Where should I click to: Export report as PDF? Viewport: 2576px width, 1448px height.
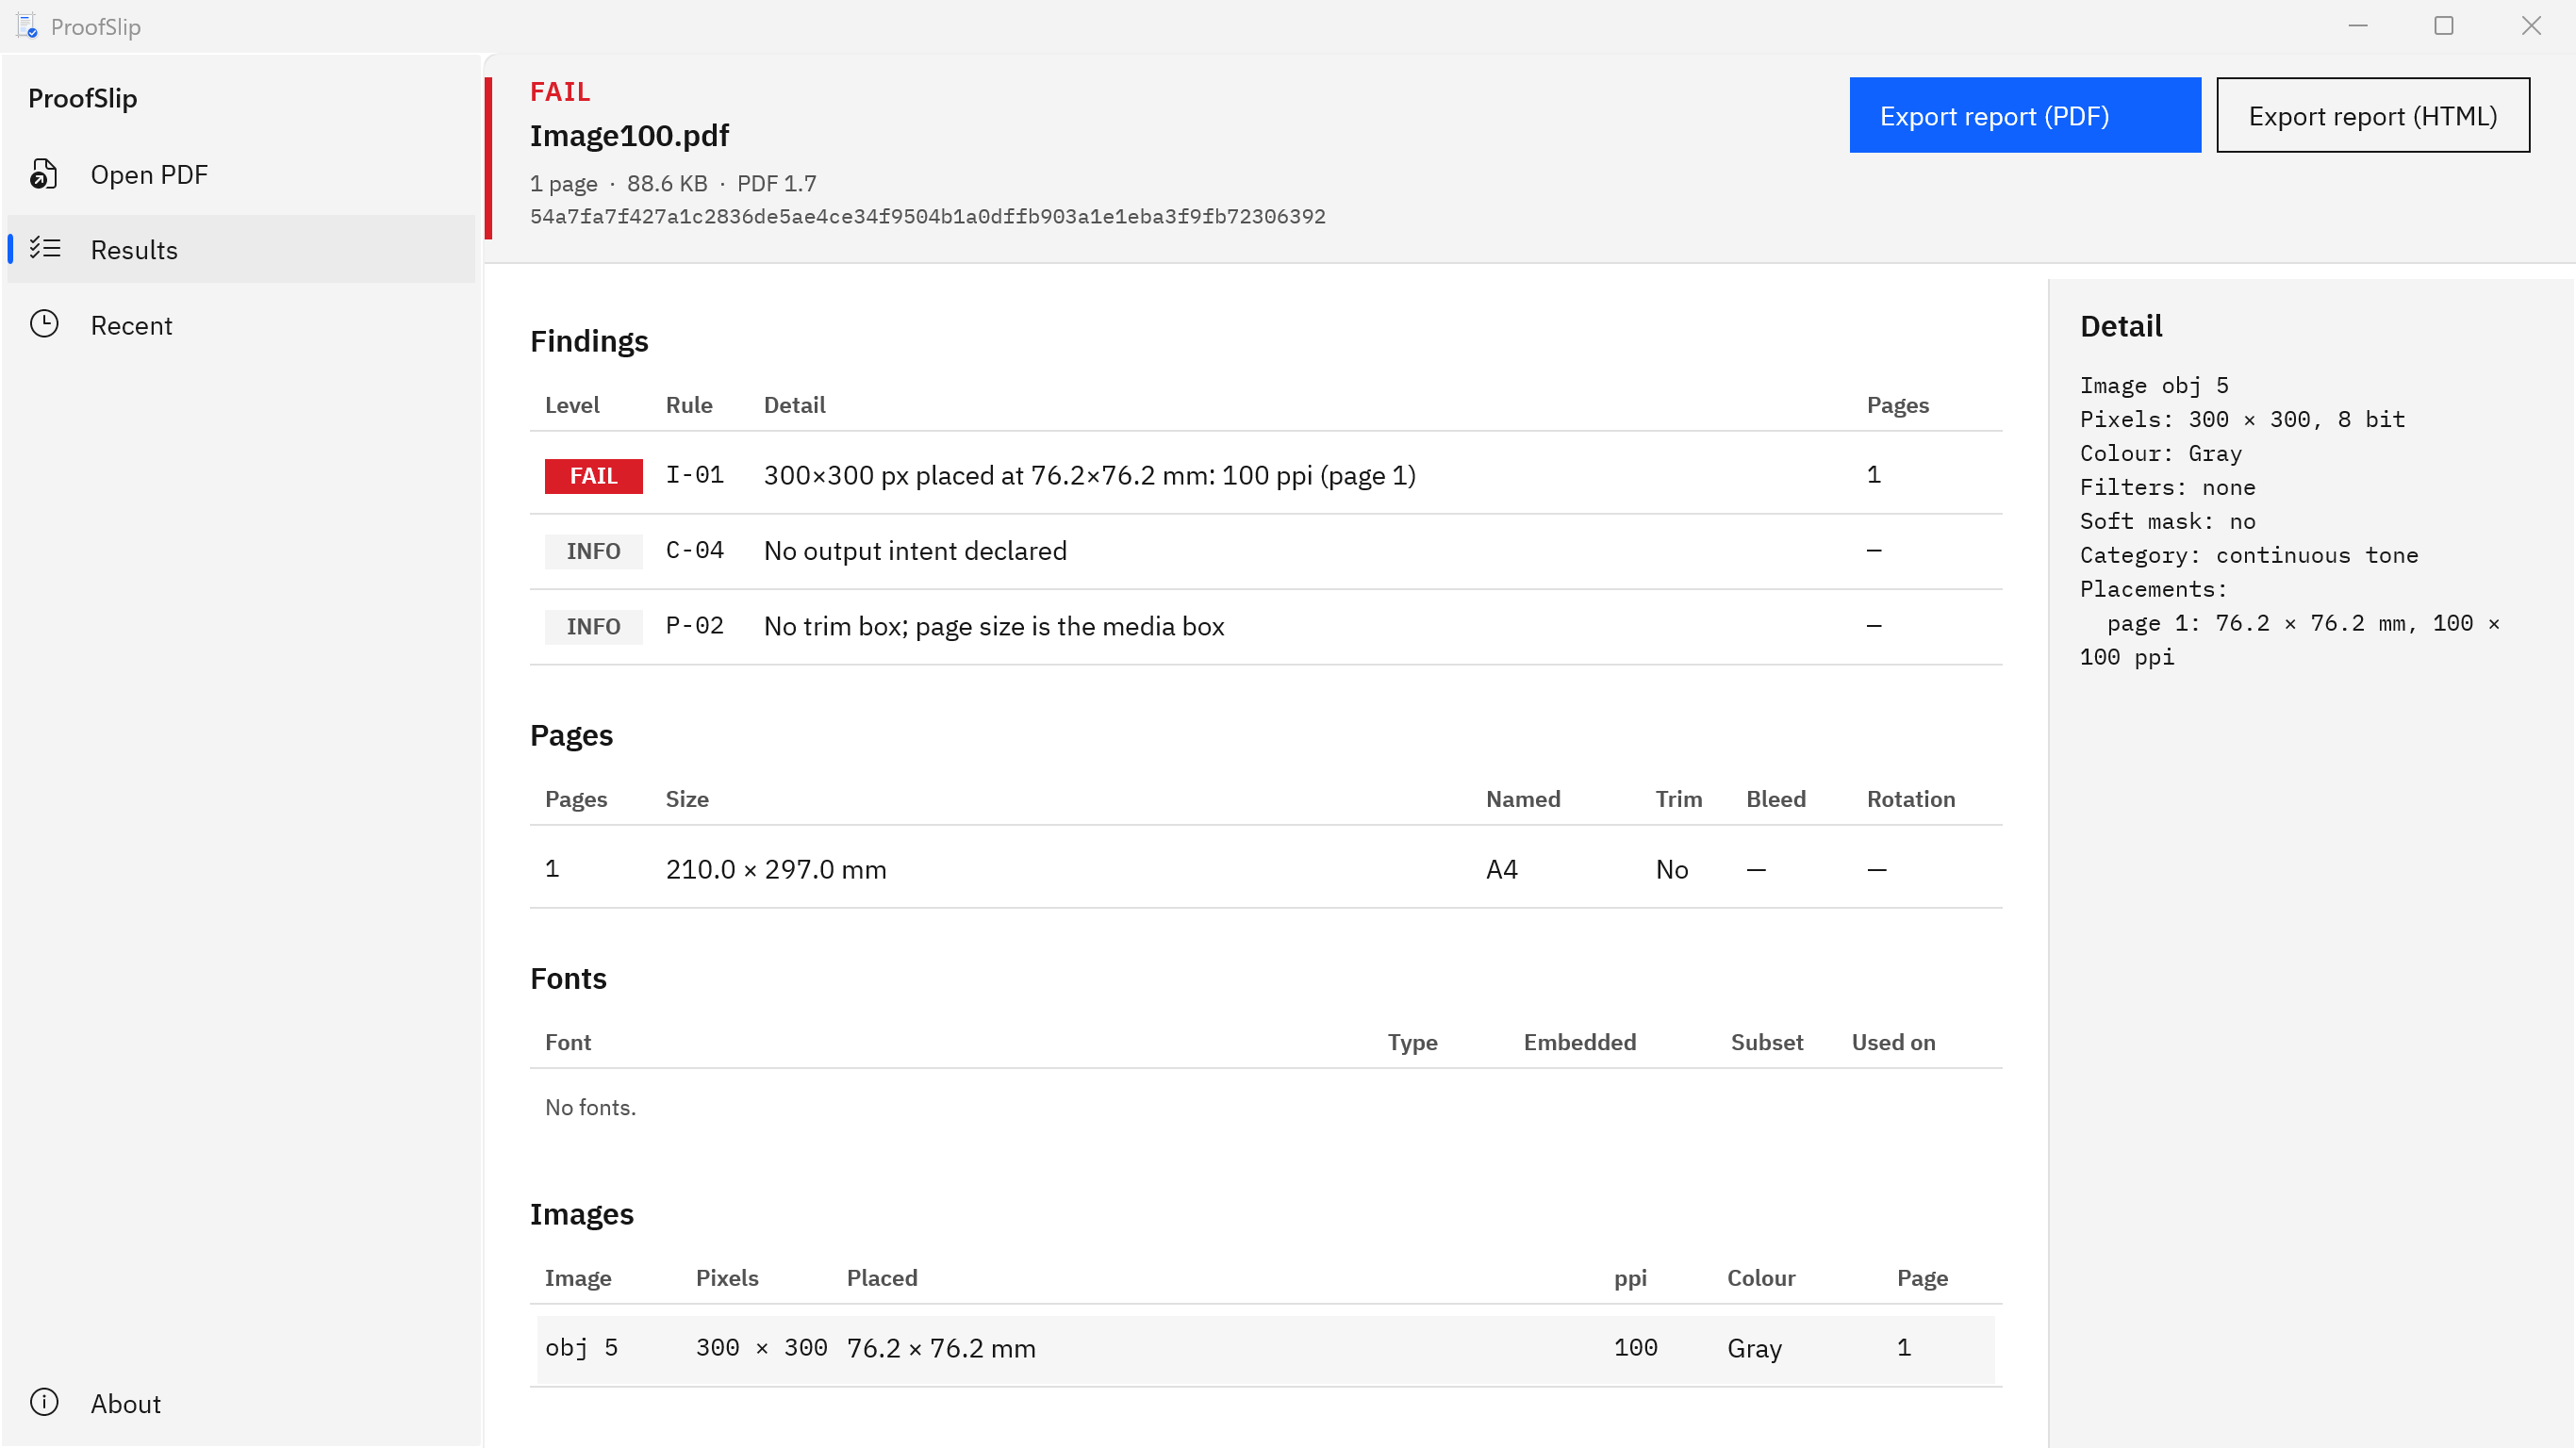click(x=2025, y=115)
